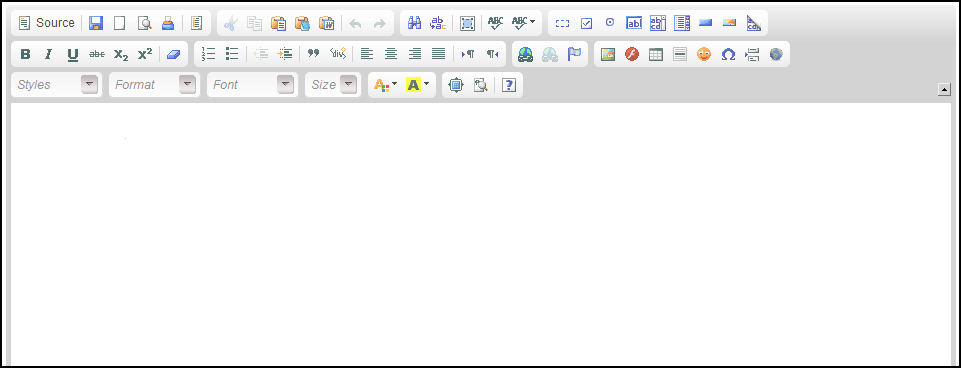This screenshot has width=961, height=368.
Task: Toggle Superscript formatting
Action: (x=145, y=54)
